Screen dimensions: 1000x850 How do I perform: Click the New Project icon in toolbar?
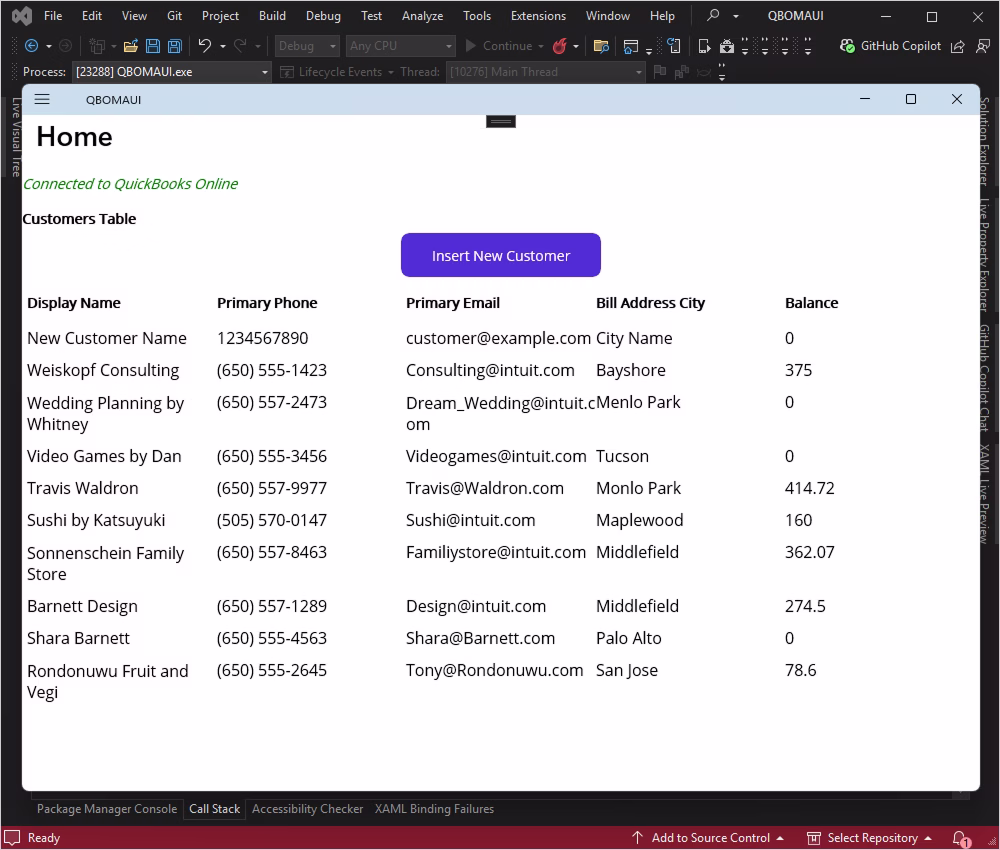(x=97, y=46)
